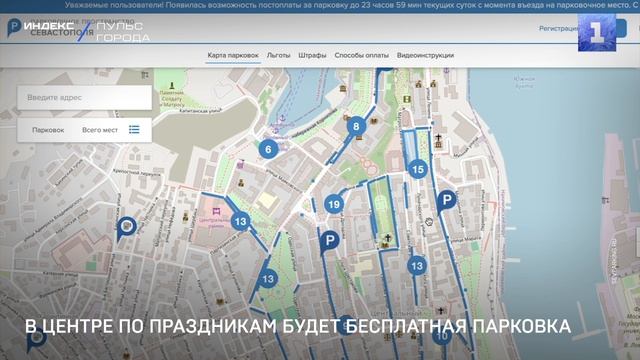
Task: Click the Центральный рынок market icon
Action: click(x=216, y=211)
